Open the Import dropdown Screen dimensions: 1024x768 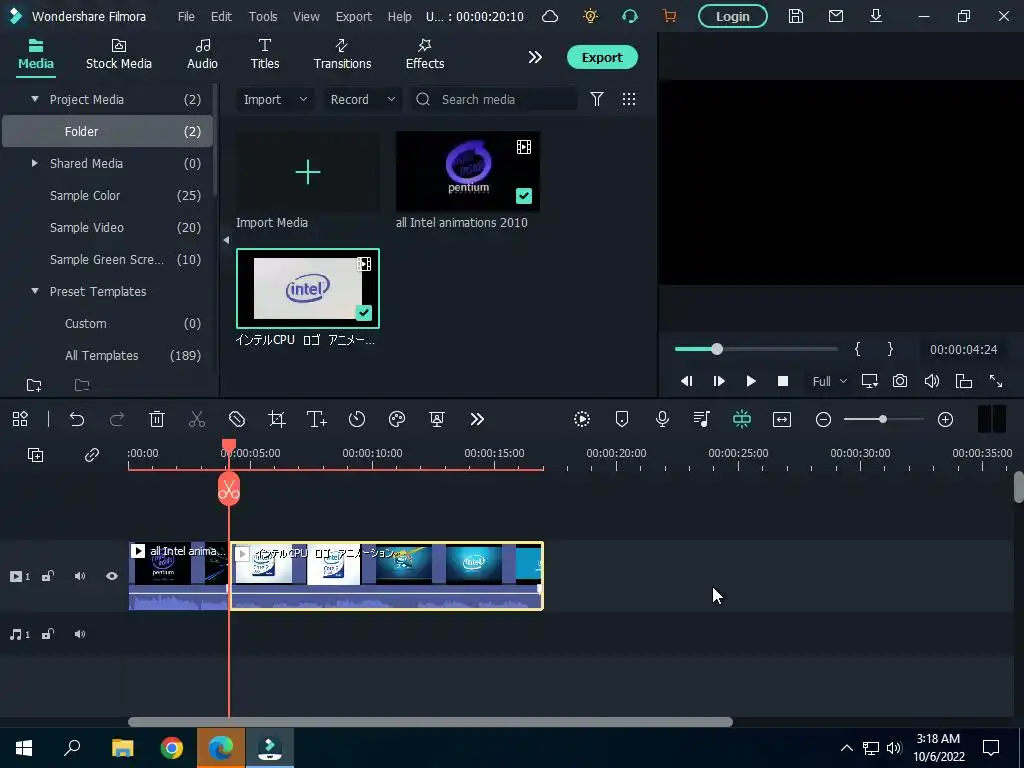pyautogui.click(x=275, y=99)
